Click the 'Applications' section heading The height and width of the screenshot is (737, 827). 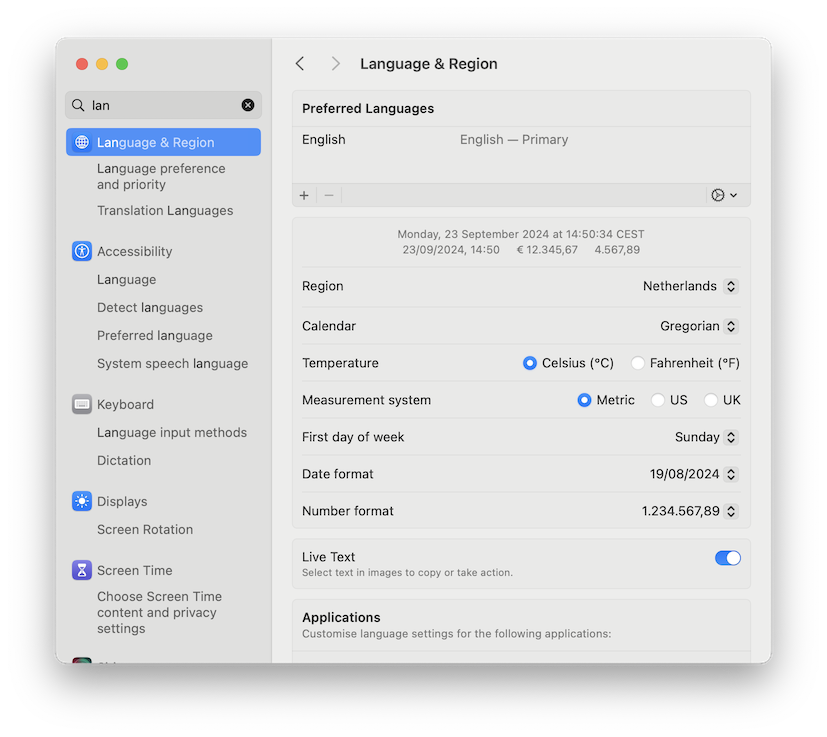341,617
